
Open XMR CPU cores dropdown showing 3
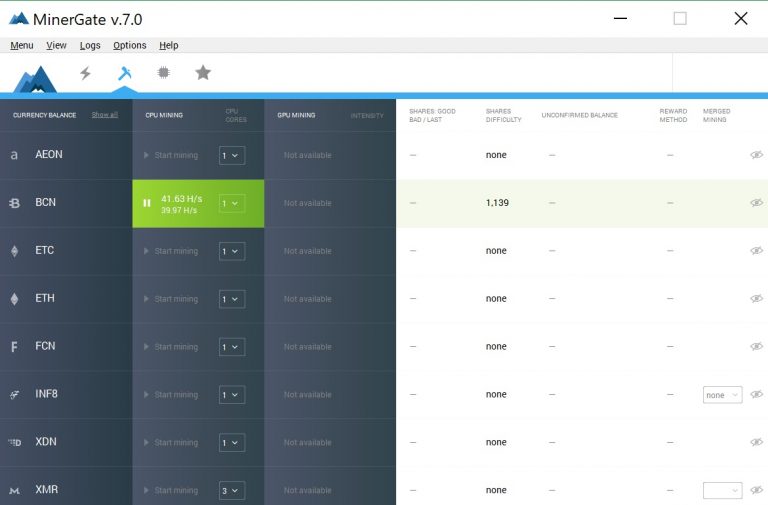[x=232, y=491]
